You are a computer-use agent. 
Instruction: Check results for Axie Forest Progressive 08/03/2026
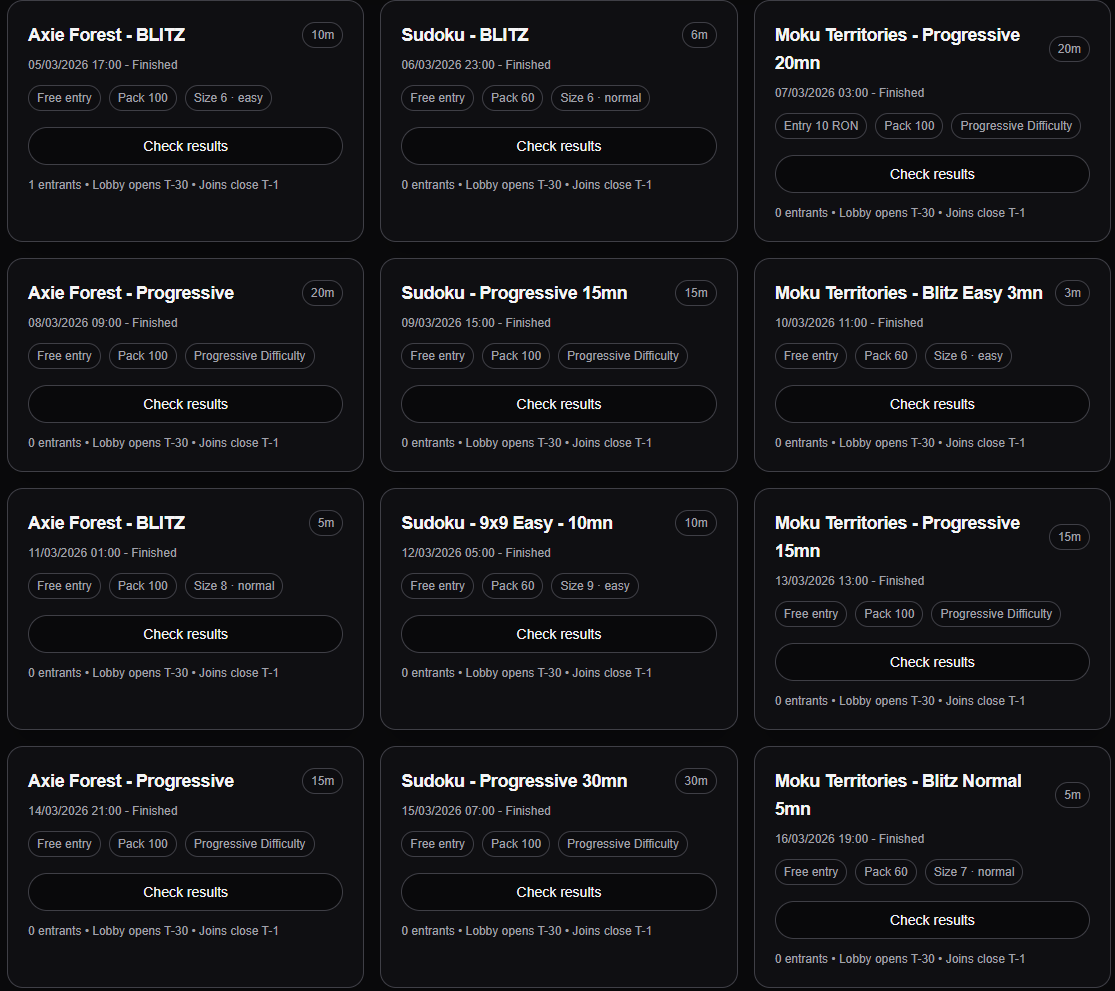tap(185, 405)
